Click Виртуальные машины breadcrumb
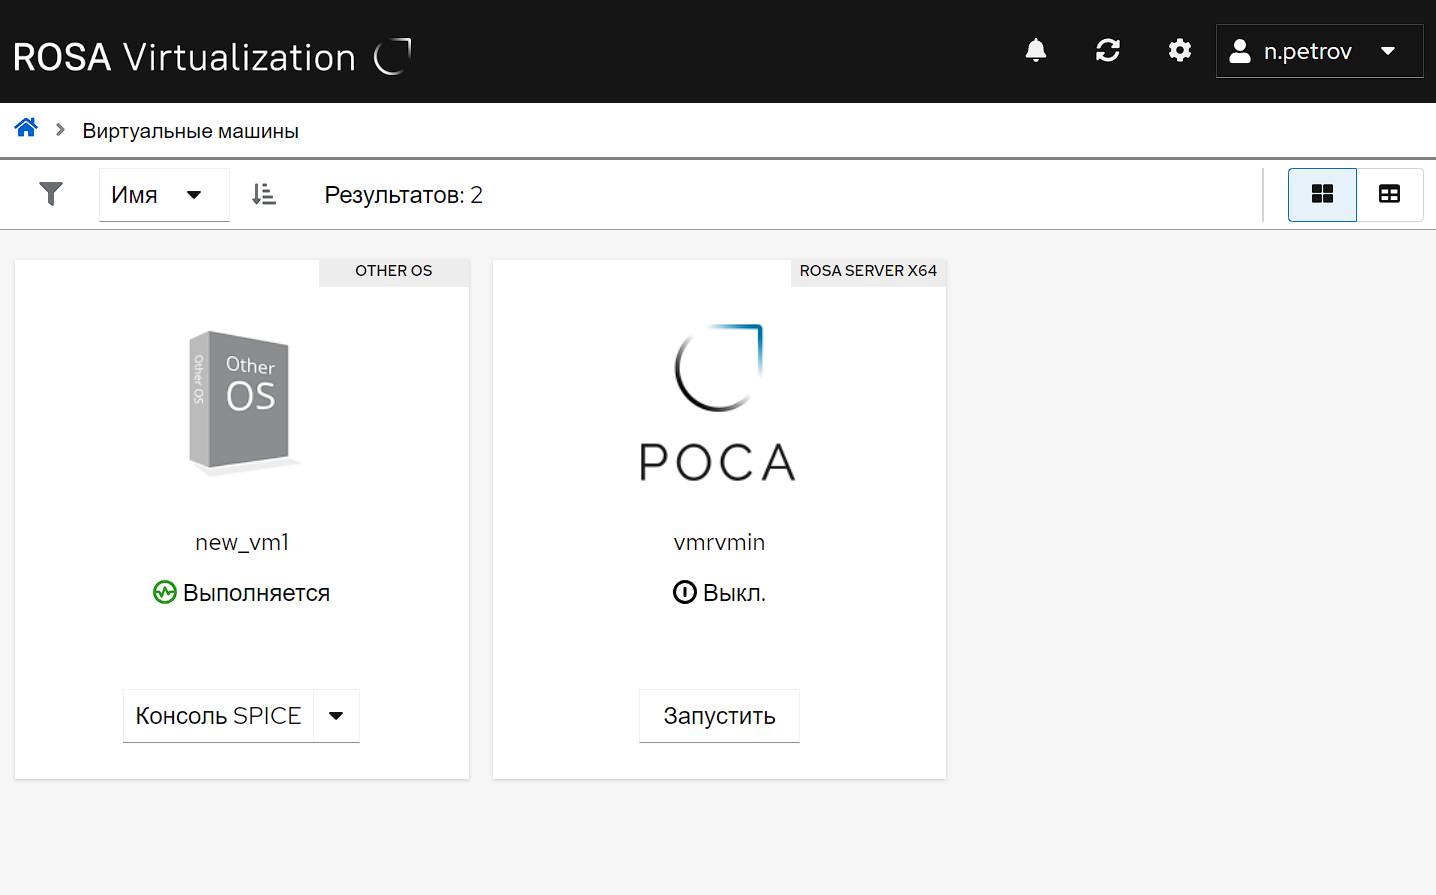 (x=190, y=131)
